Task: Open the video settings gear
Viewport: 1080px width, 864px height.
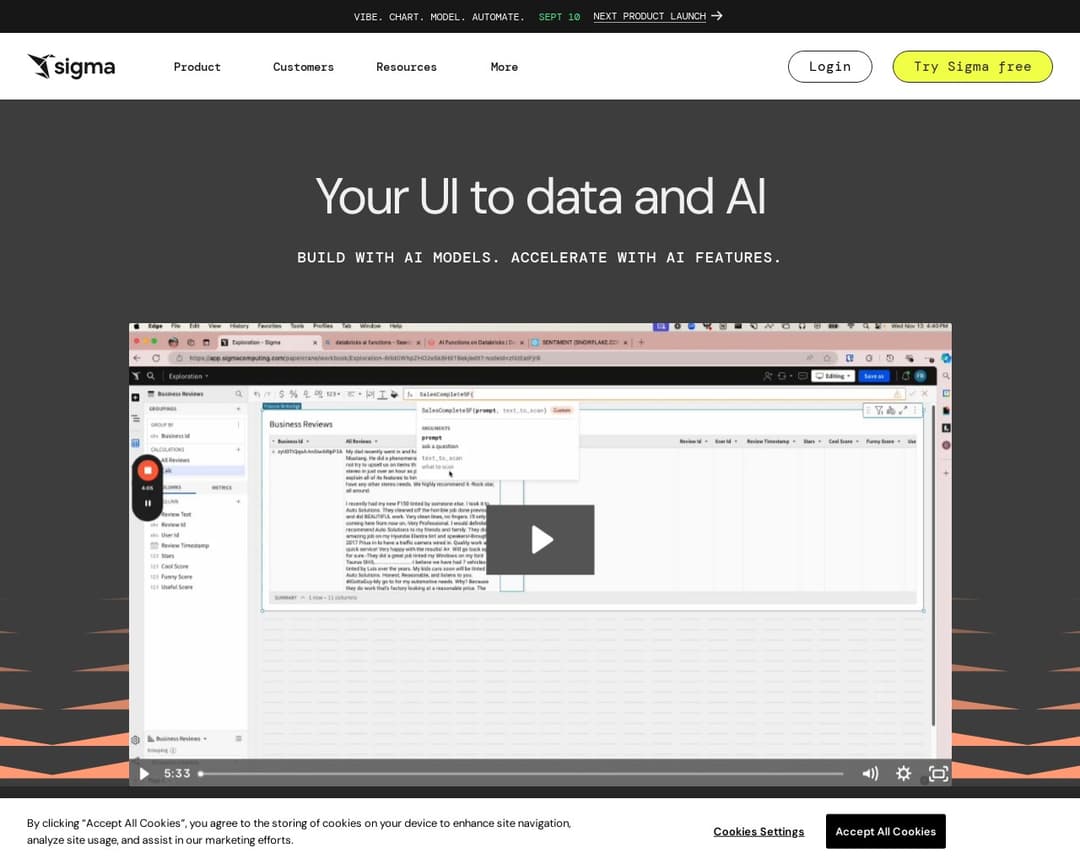Action: click(x=903, y=773)
